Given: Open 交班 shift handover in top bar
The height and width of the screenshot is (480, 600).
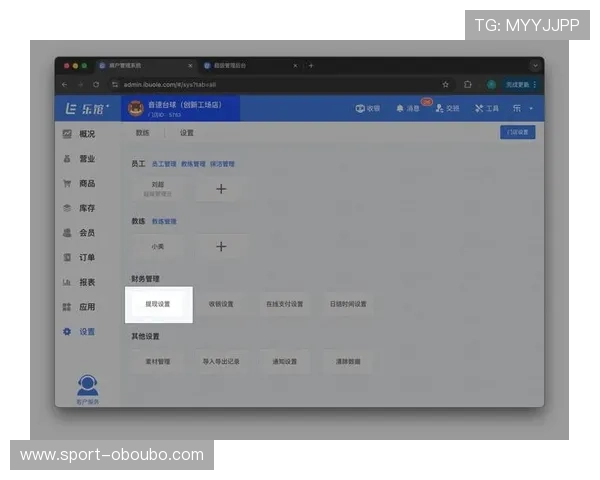Looking at the screenshot, I should point(447,108).
